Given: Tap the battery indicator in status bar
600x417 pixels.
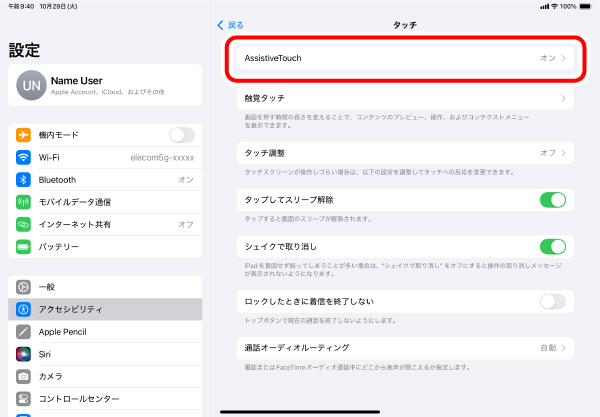Looking at the screenshot, I should (x=585, y=7).
